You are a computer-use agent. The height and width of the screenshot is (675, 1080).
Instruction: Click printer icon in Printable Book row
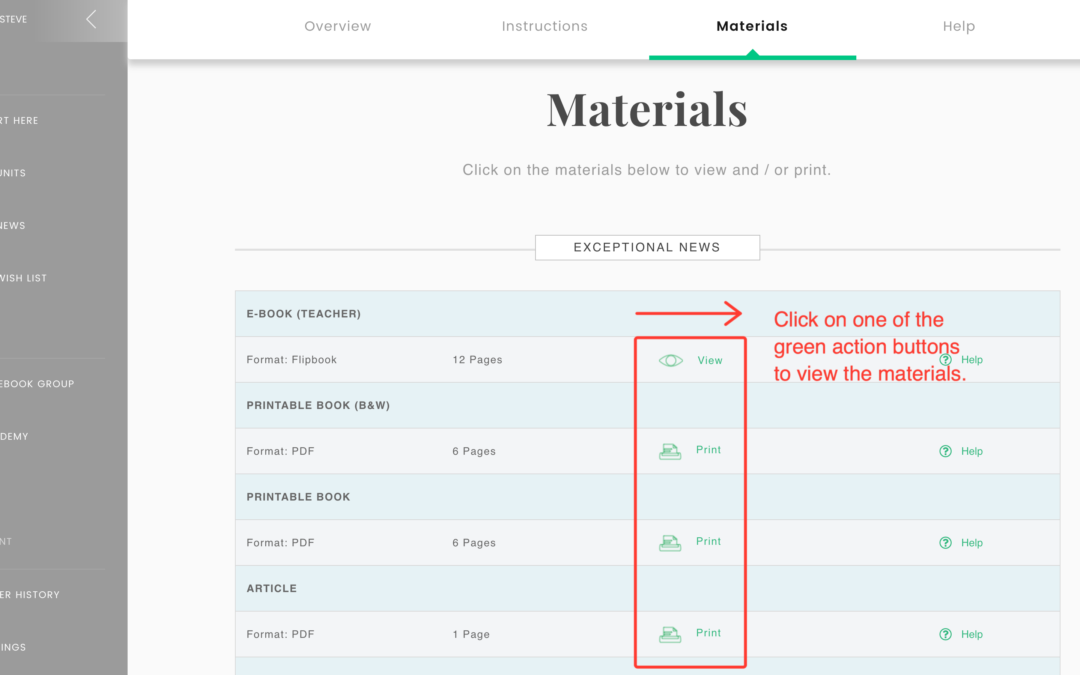coord(670,543)
